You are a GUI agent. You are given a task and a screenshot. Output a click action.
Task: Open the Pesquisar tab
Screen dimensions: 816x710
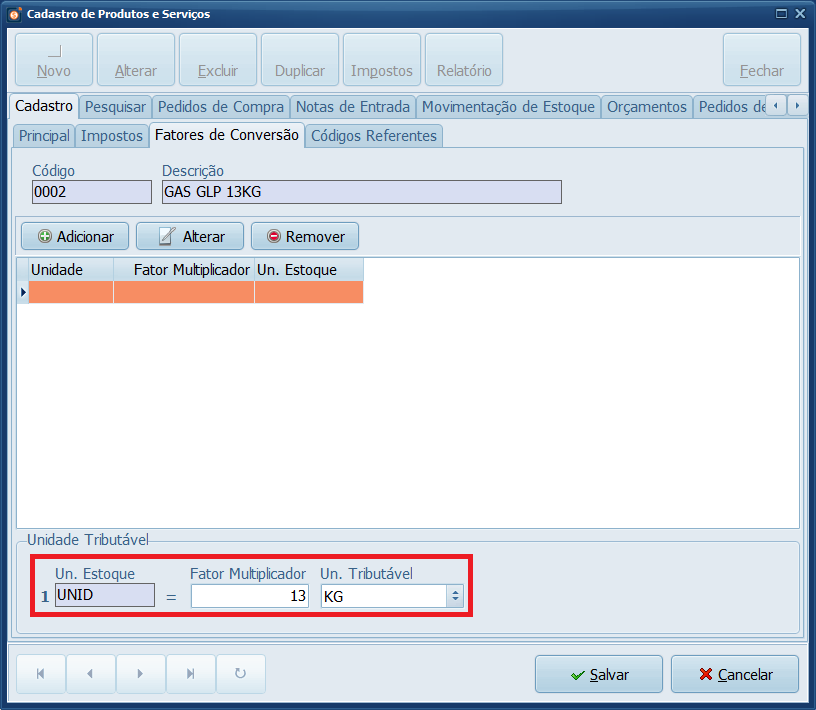pos(115,106)
